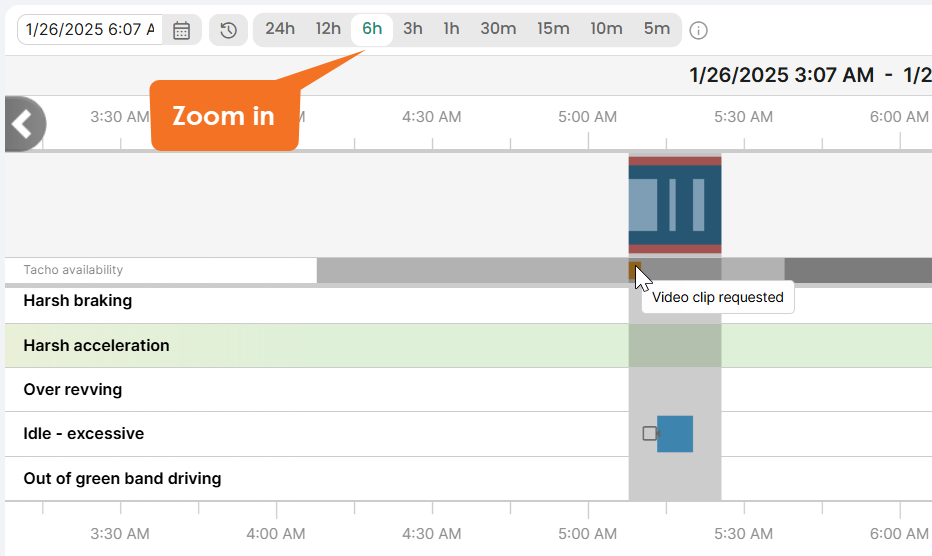Click the dark blue trip block thumbnail
Screen dimensions: 932x556
click(x=675, y=205)
